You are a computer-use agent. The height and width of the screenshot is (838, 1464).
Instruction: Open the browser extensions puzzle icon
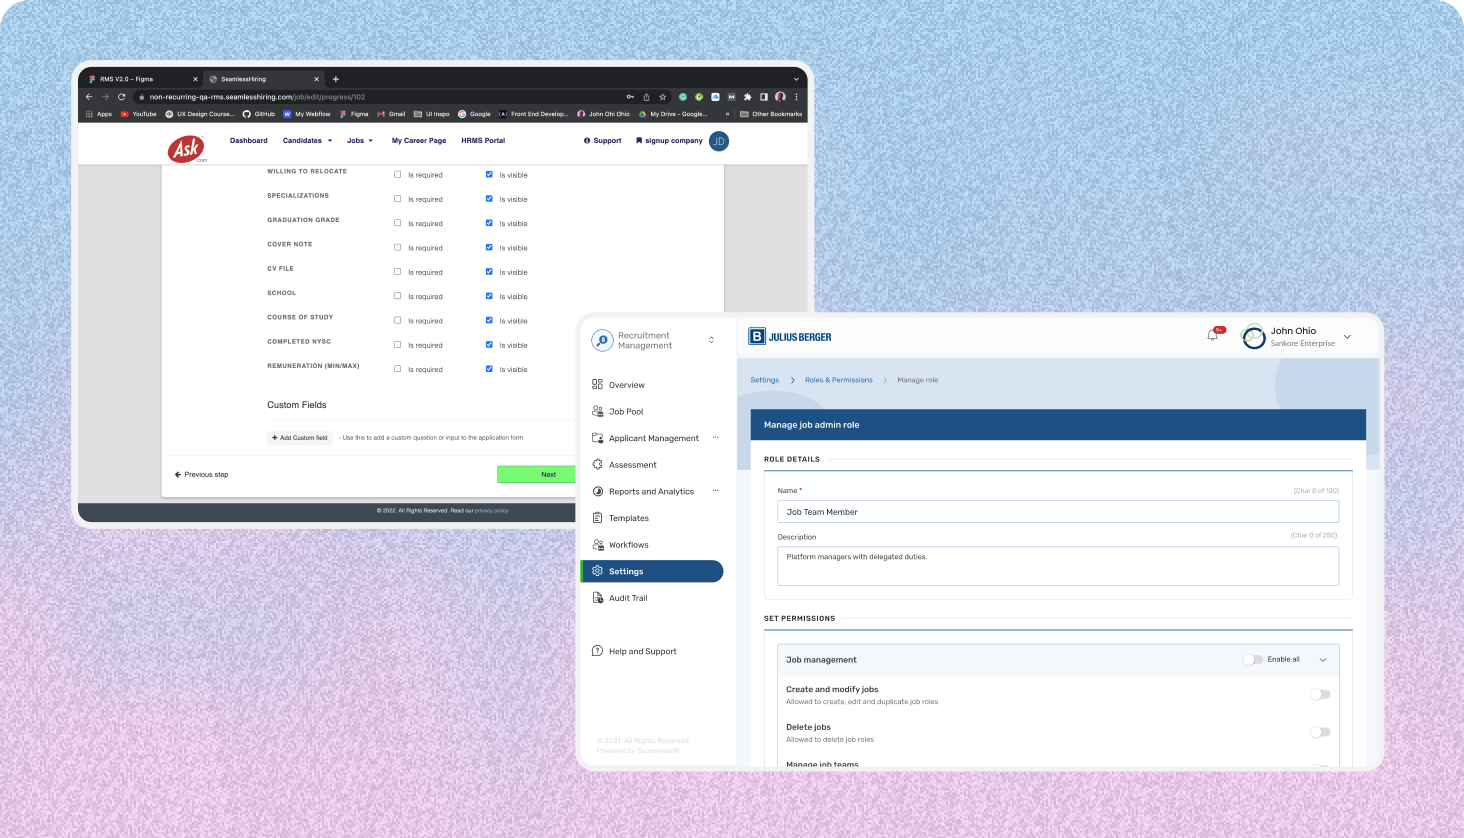pos(747,97)
